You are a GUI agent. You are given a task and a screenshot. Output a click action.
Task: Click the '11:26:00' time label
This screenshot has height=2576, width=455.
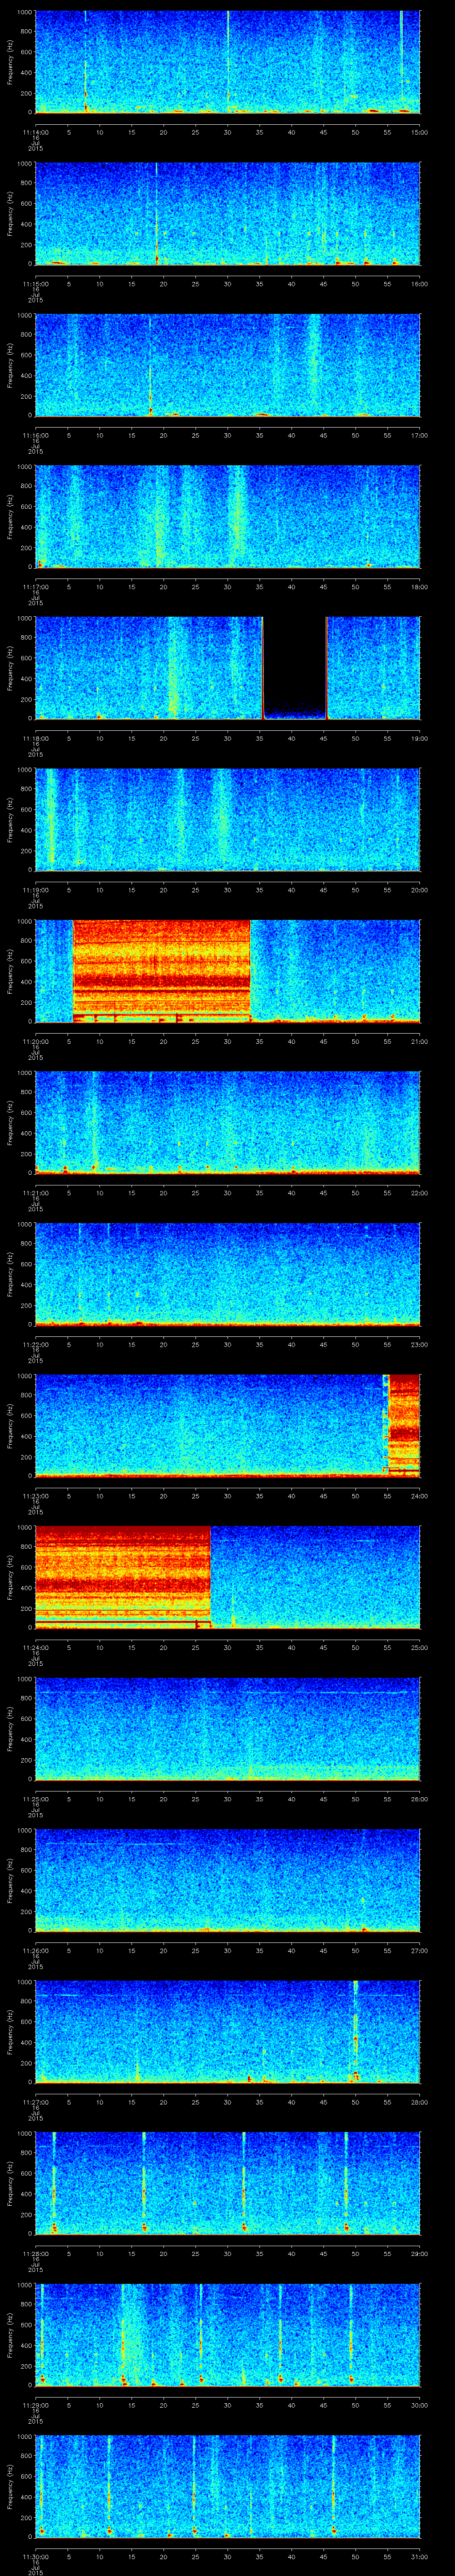(36, 1950)
